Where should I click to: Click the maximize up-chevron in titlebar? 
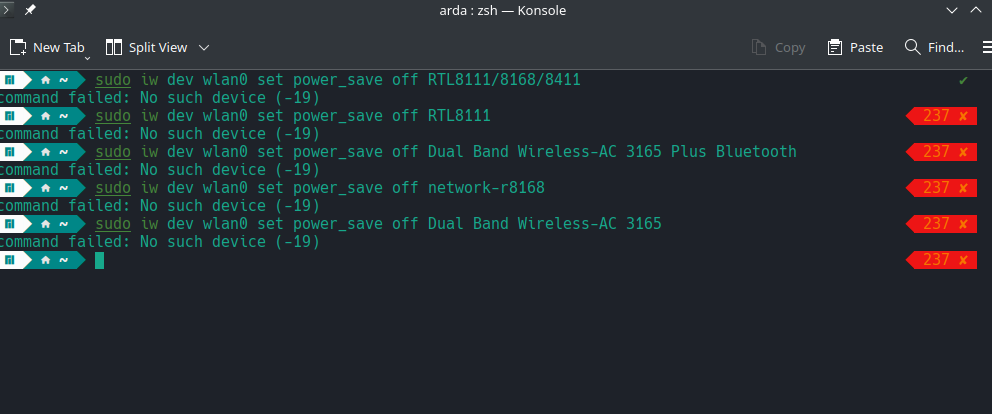tap(977, 10)
